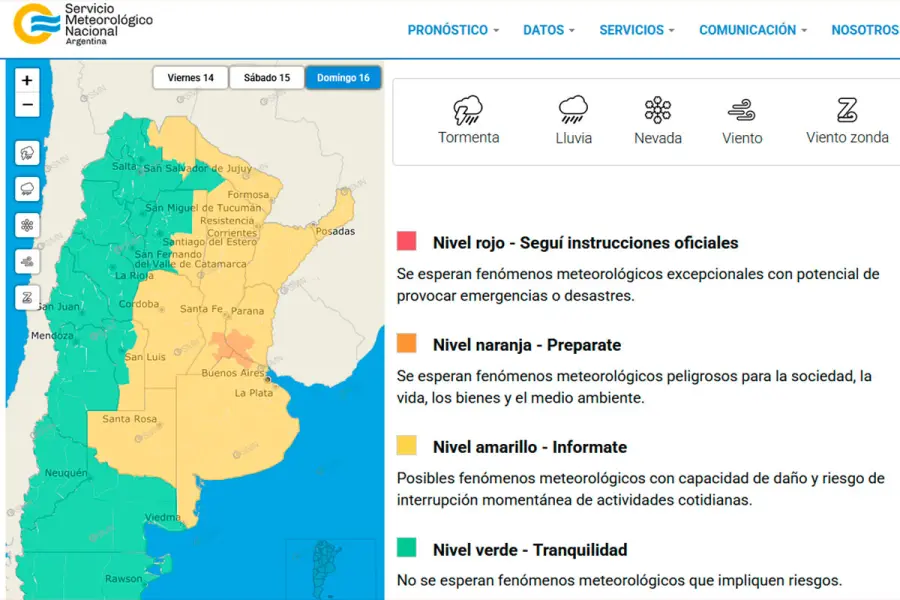
Task: Zoom in on the alert map
Action: pos(27,80)
